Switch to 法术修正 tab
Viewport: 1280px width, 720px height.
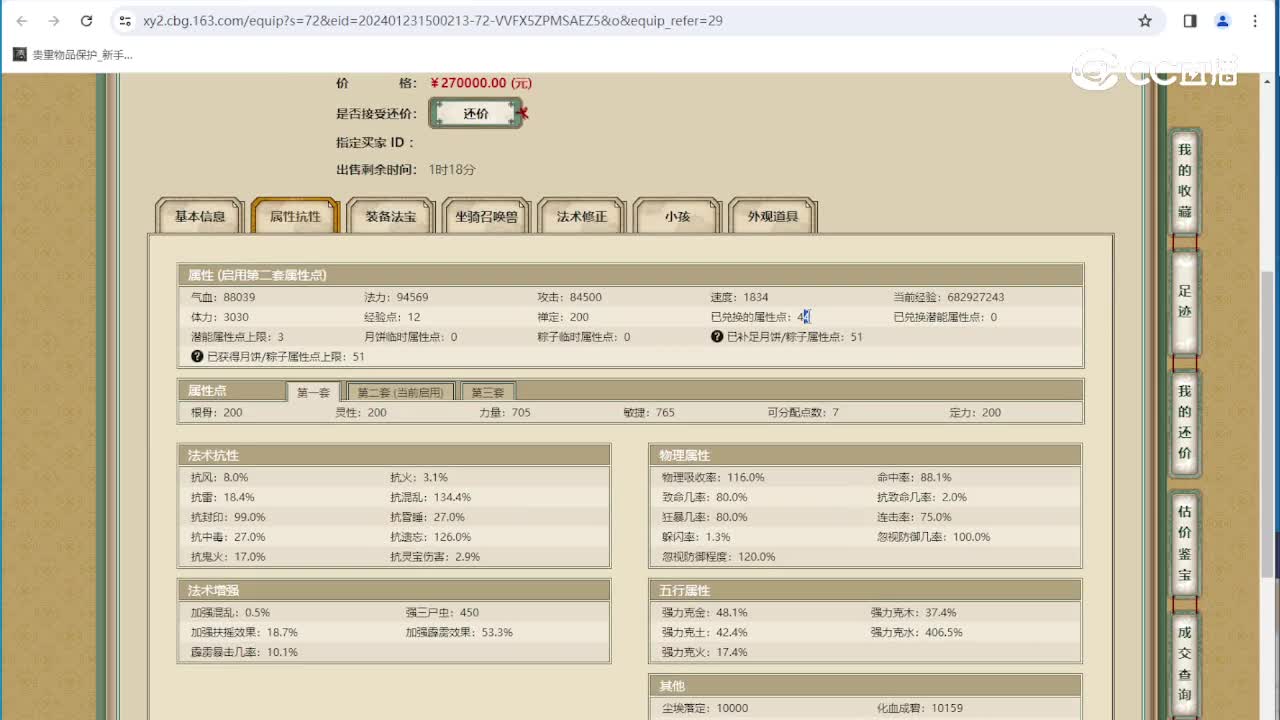coord(582,216)
